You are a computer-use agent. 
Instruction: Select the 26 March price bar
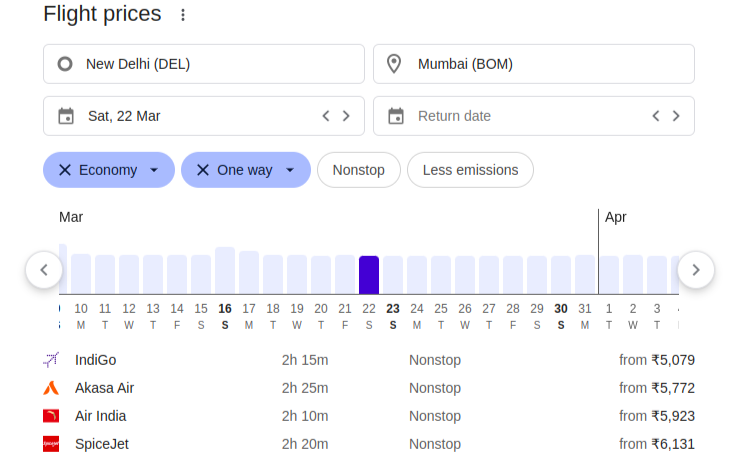(464, 275)
